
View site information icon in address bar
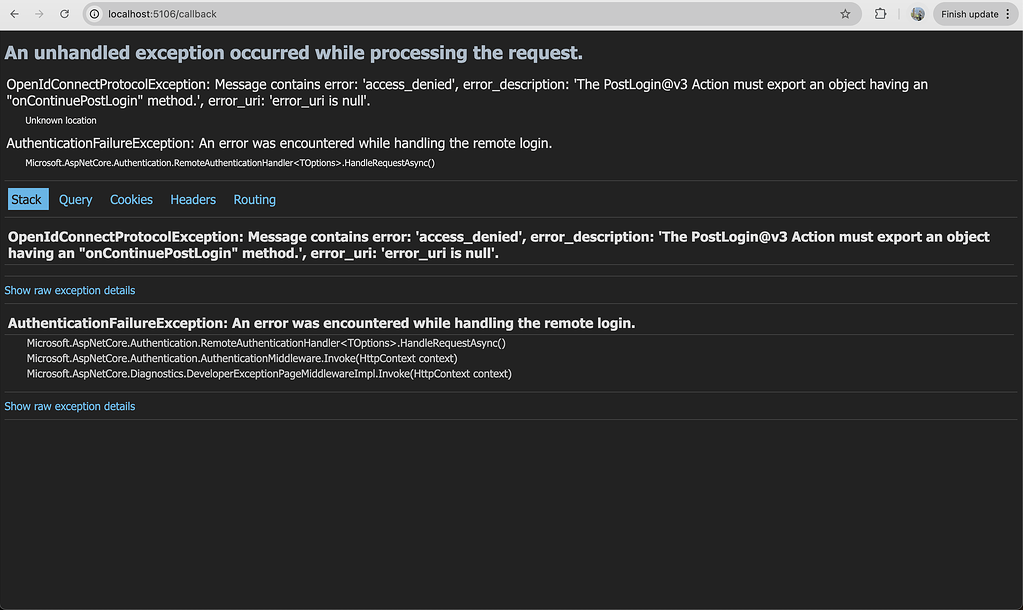click(94, 14)
